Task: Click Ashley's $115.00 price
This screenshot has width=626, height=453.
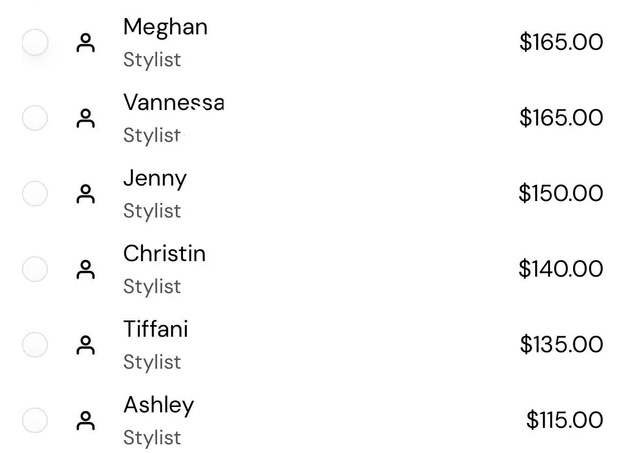Action: click(565, 420)
